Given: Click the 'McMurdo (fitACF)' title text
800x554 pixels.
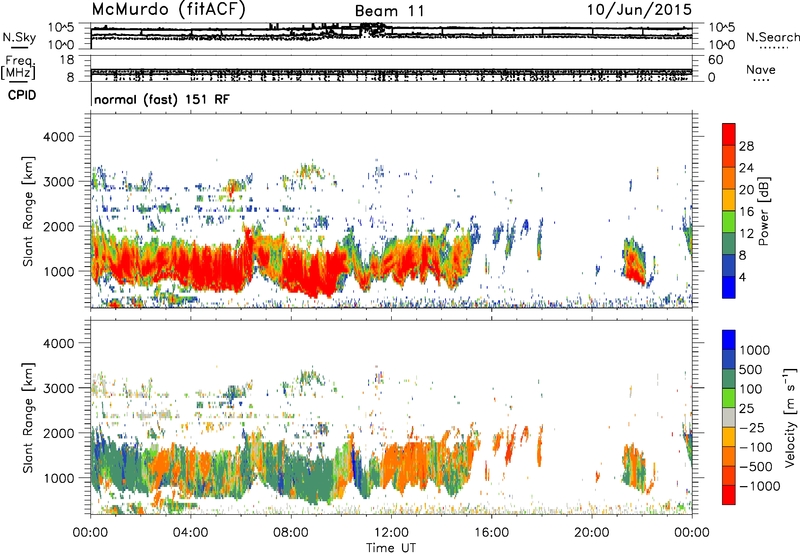Looking at the screenshot, I should coord(169,9).
